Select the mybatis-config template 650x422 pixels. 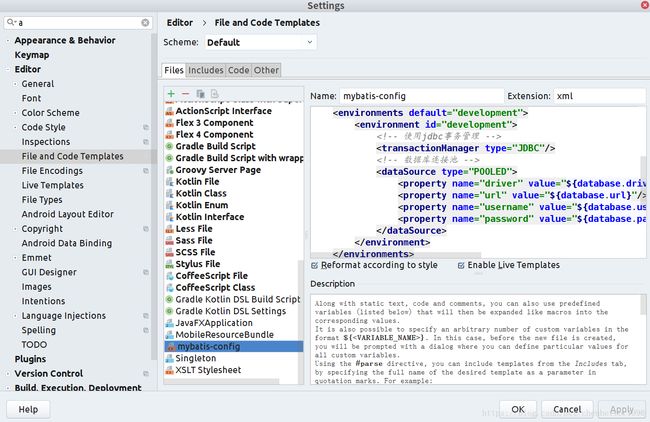234,347
